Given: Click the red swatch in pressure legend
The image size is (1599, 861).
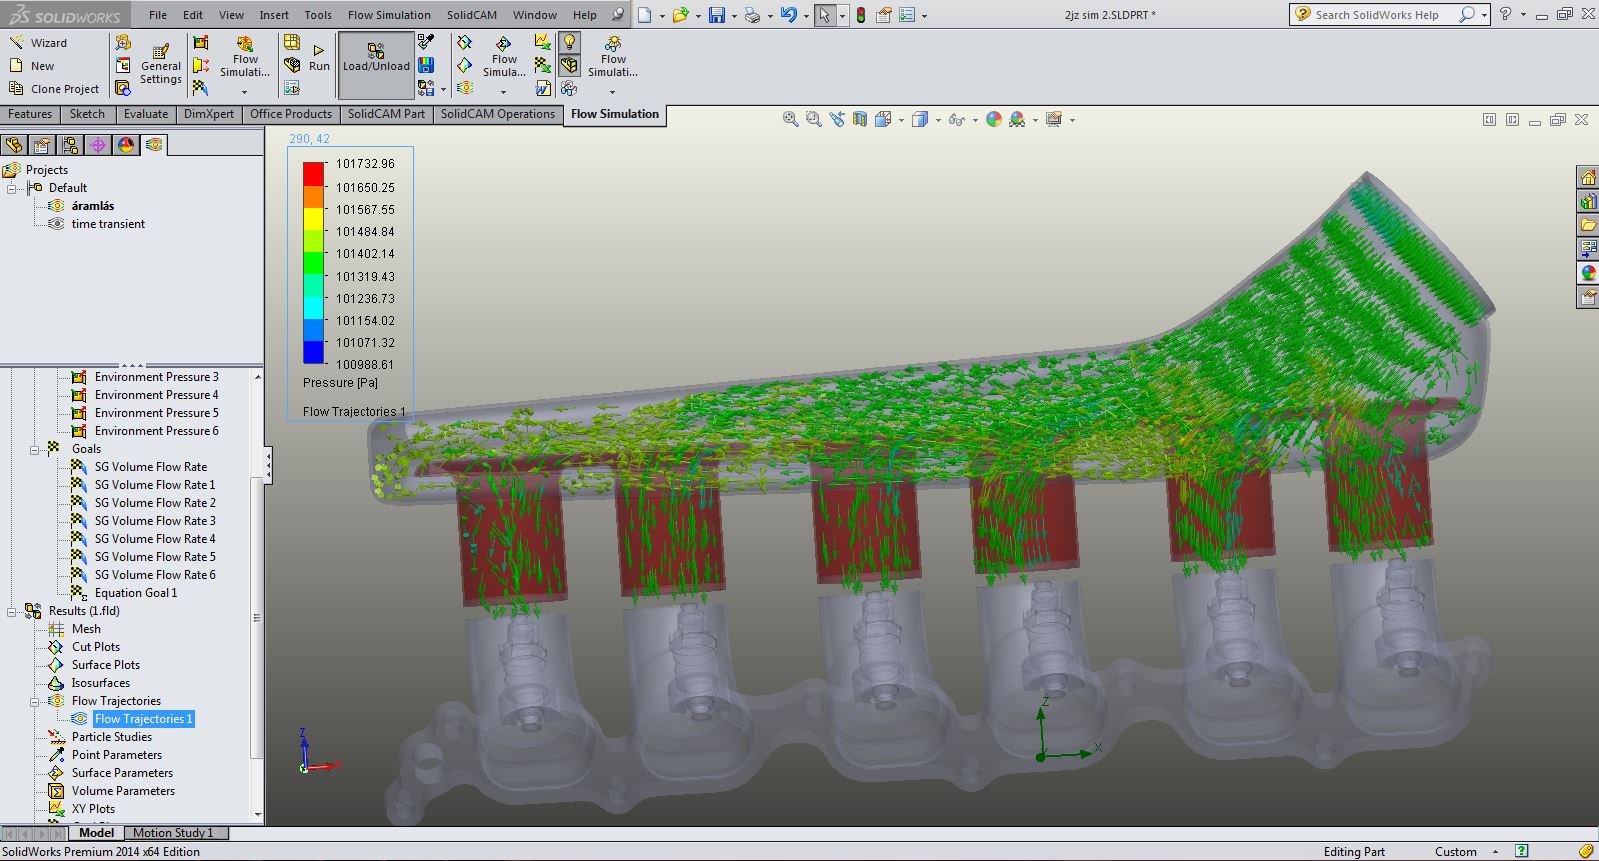Looking at the screenshot, I should (x=313, y=173).
